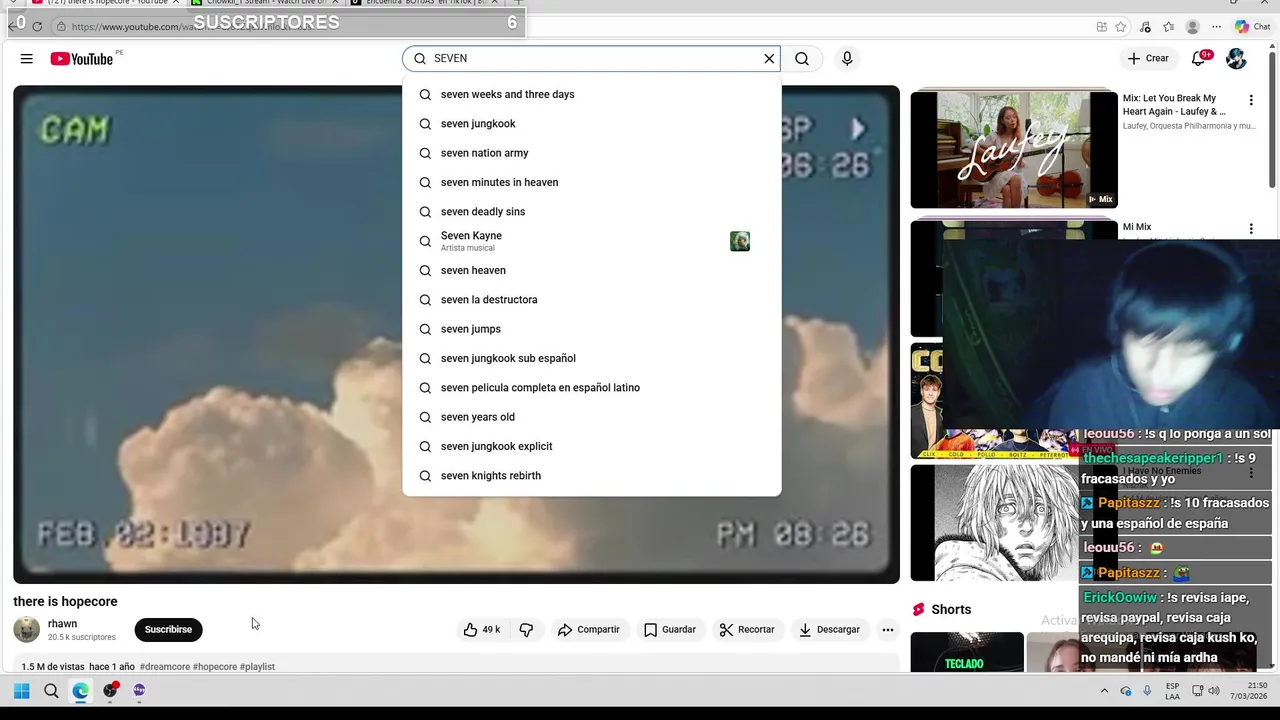Select suggestion seven weeks and three days
The width and height of the screenshot is (1280, 720).
pos(592,94)
